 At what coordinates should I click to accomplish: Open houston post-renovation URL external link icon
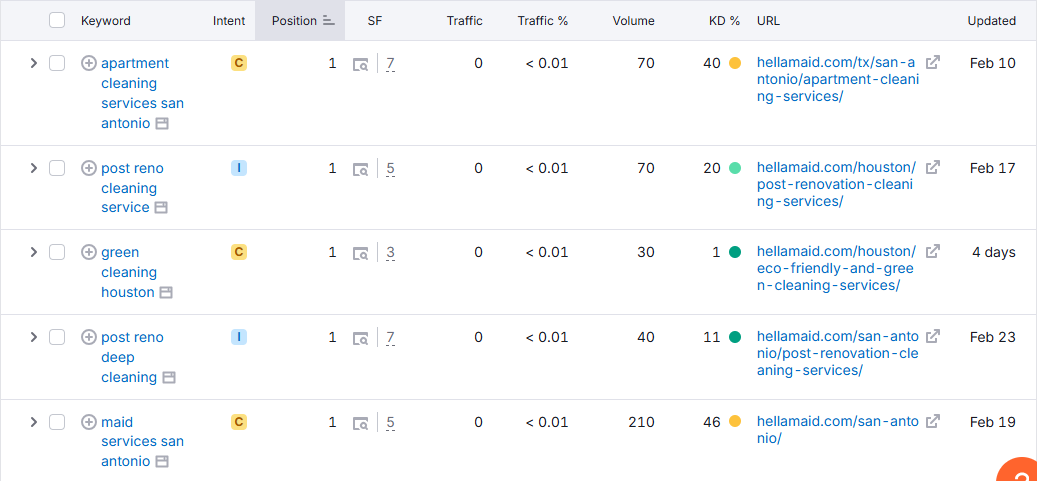click(933, 167)
